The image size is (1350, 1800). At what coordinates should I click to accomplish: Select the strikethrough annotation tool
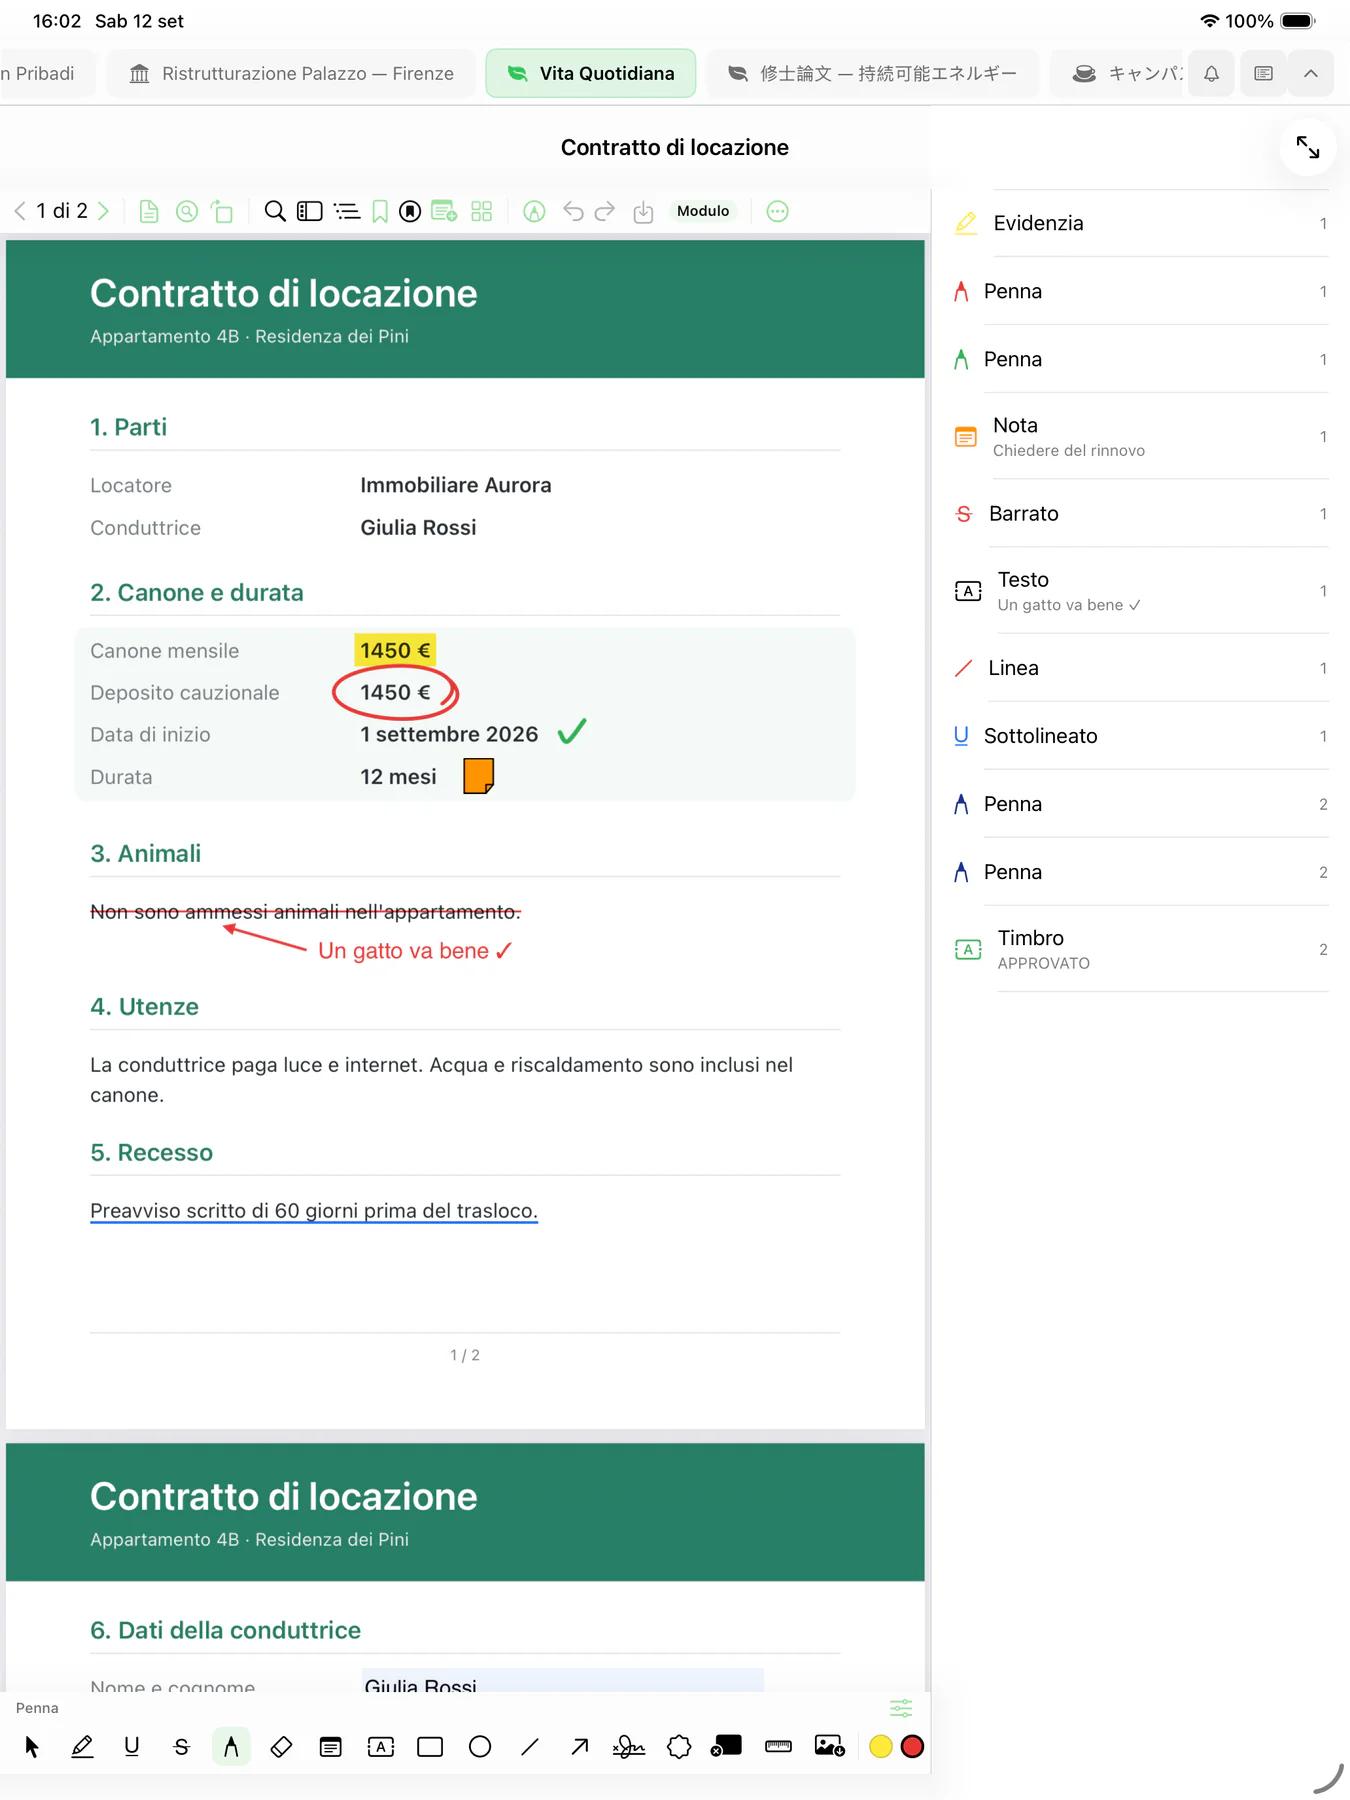[181, 1746]
